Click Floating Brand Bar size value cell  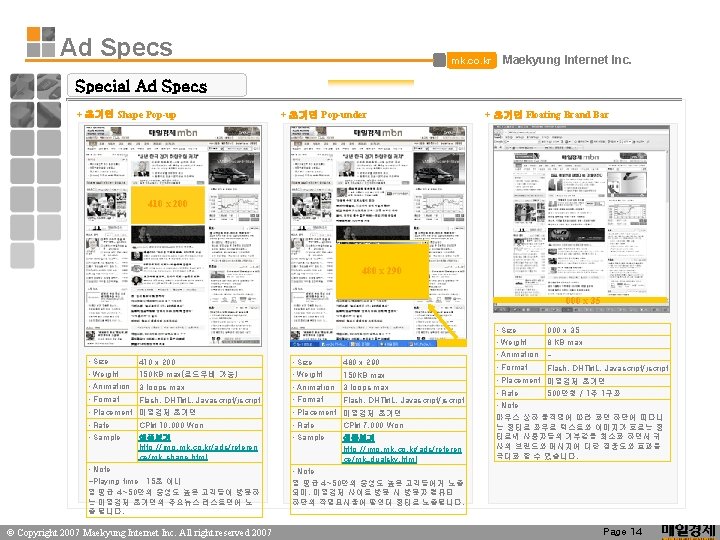[608, 330]
